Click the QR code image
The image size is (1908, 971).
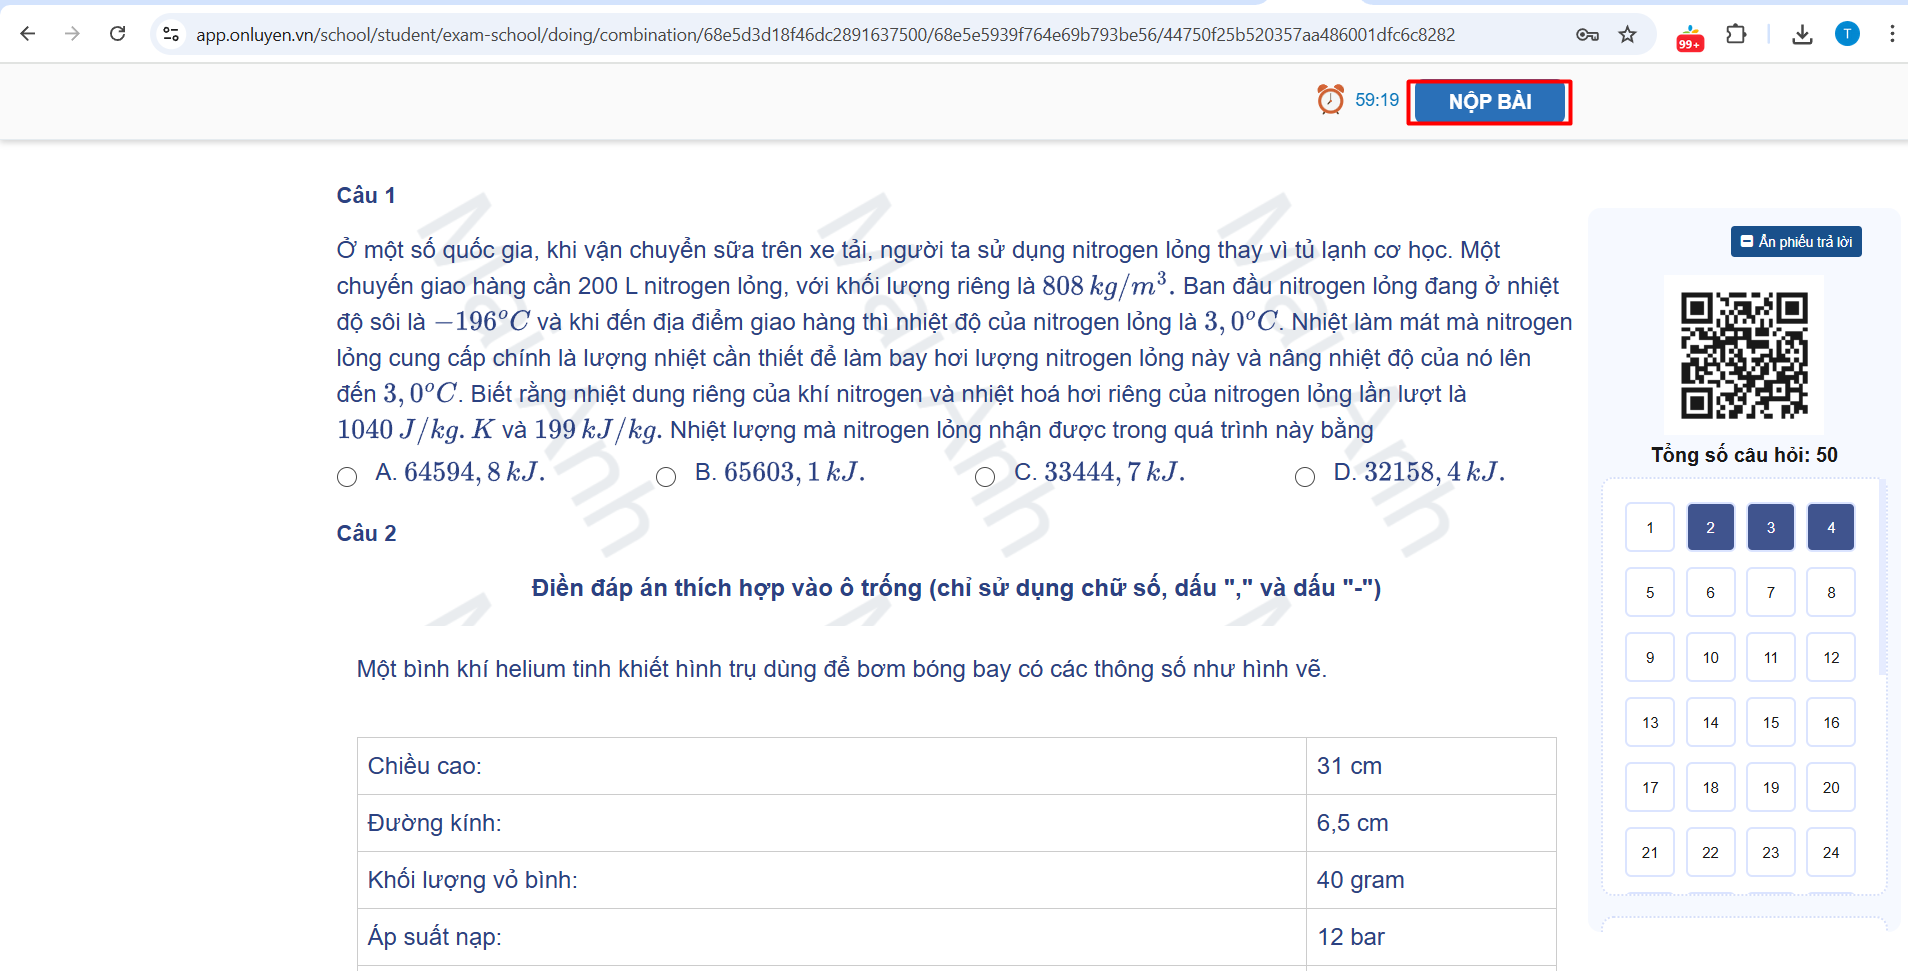1744,355
